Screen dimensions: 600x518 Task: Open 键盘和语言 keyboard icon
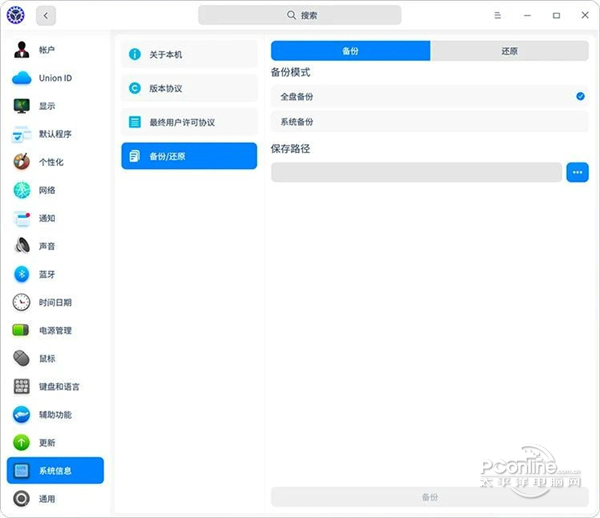click(x=21, y=386)
